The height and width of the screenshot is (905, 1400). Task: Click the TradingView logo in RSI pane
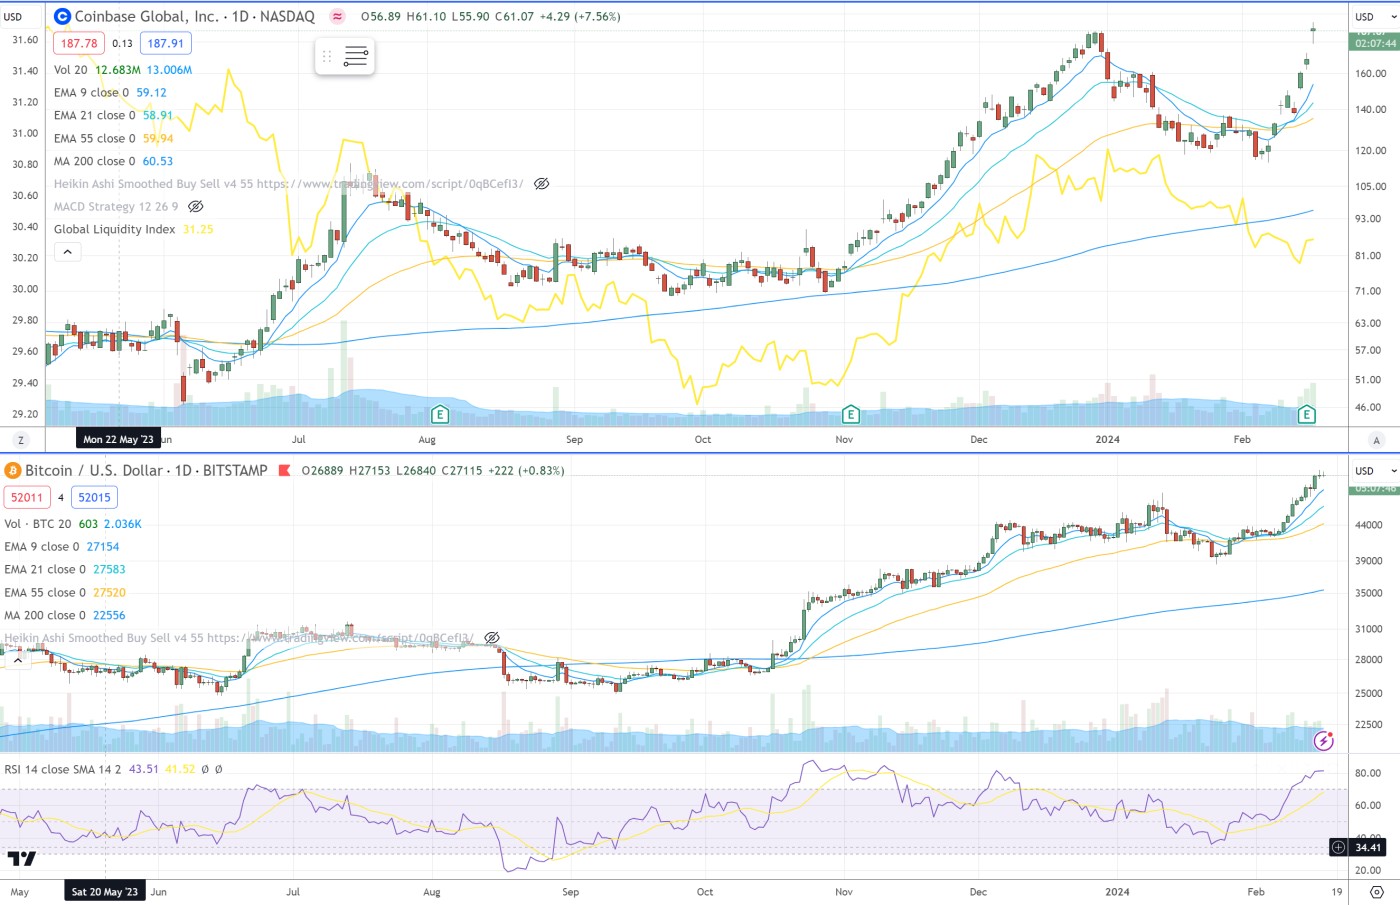pos(22,858)
